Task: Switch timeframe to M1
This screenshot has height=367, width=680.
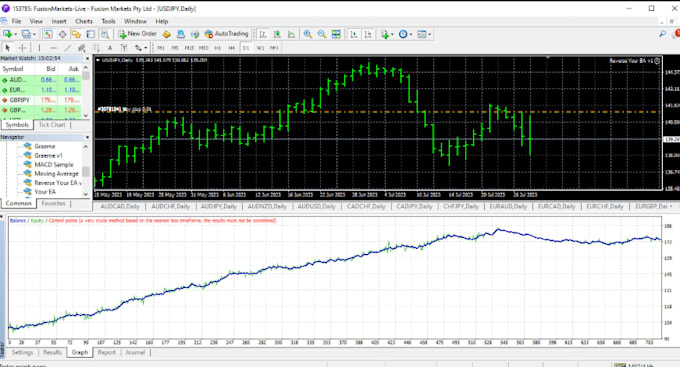Action: click(x=161, y=48)
